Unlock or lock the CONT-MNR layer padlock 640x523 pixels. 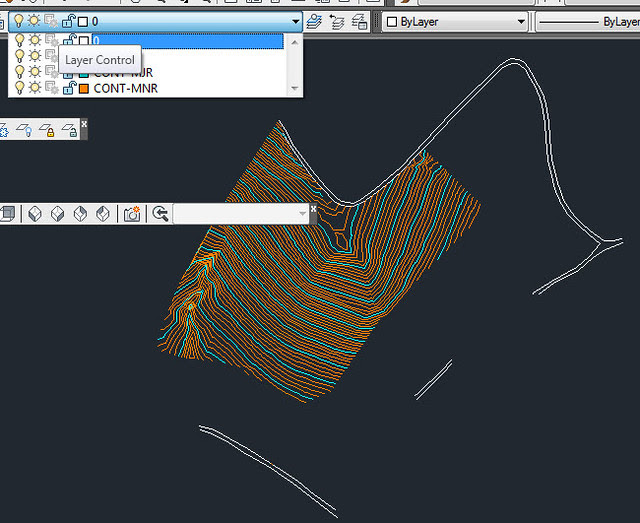(x=68, y=88)
